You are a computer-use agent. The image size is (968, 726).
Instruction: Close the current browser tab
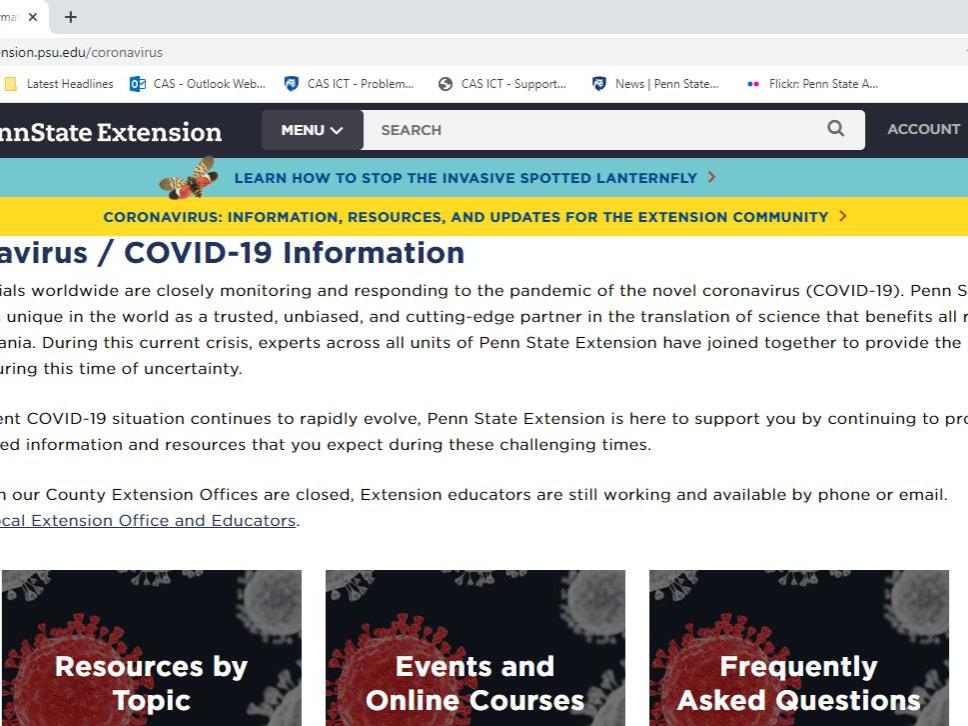pos(33,17)
